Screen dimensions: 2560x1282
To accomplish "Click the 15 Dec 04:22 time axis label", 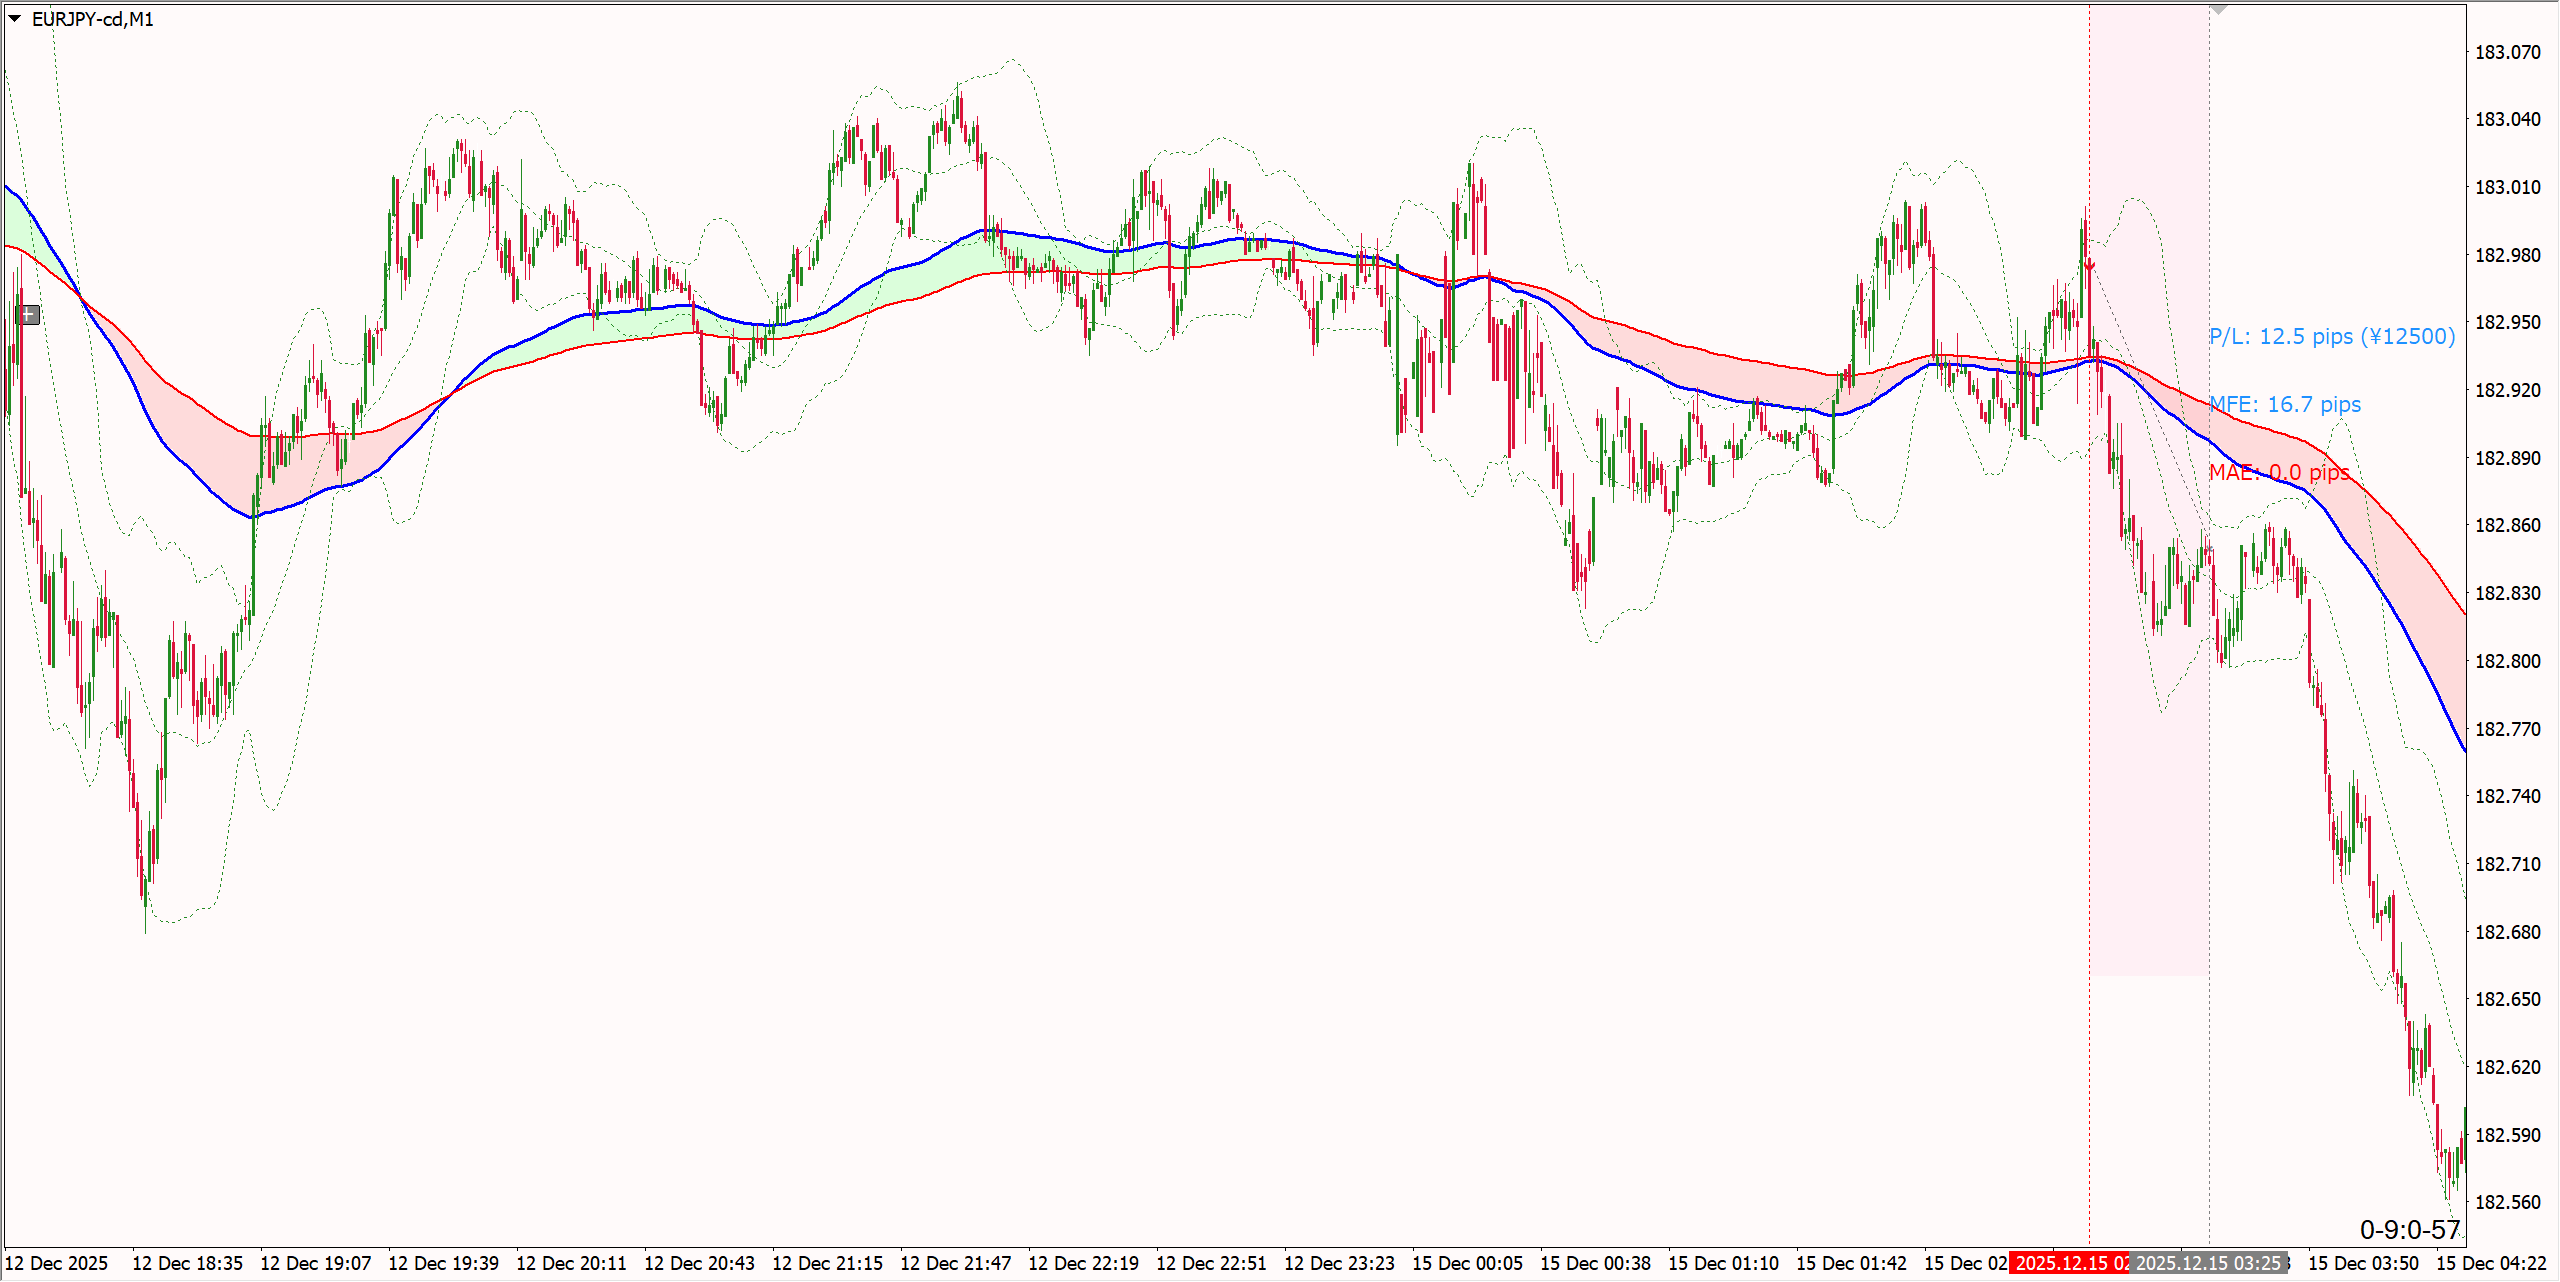I will point(2491,1263).
